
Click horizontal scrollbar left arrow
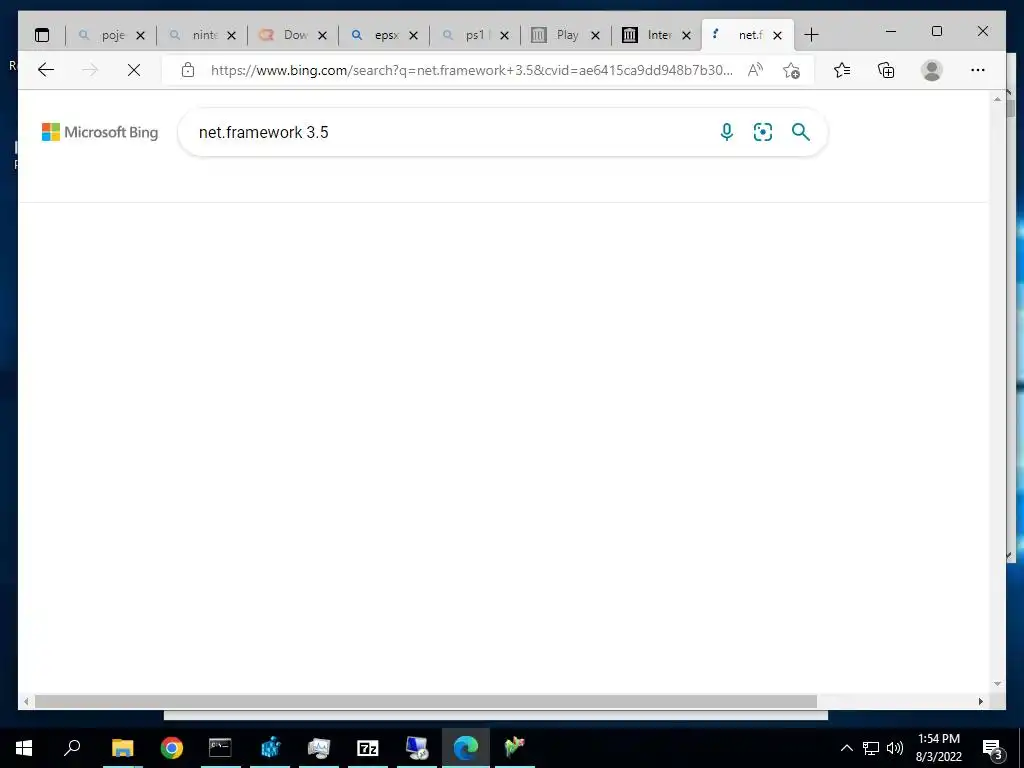26,701
